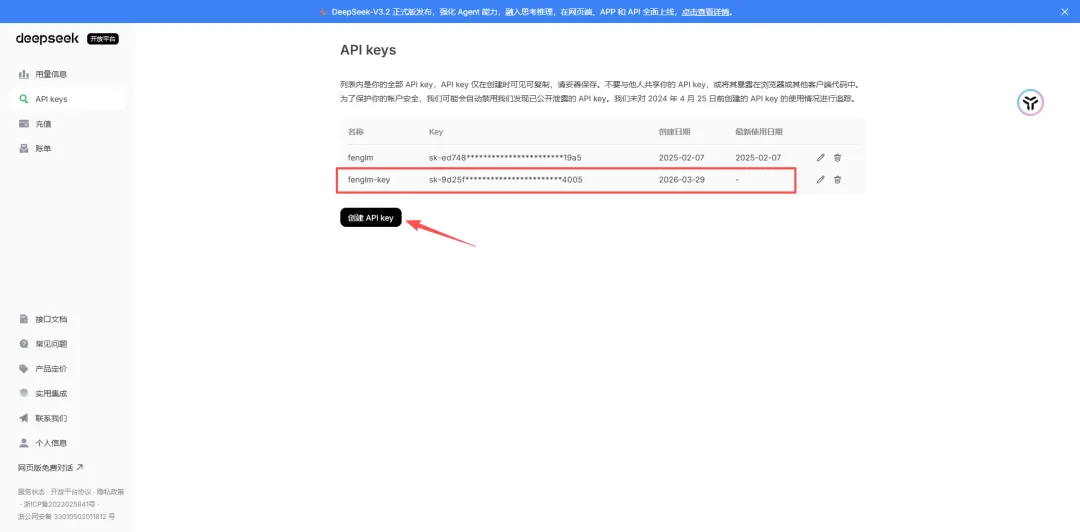Click 开放平台协议 footer link

tap(72, 492)
